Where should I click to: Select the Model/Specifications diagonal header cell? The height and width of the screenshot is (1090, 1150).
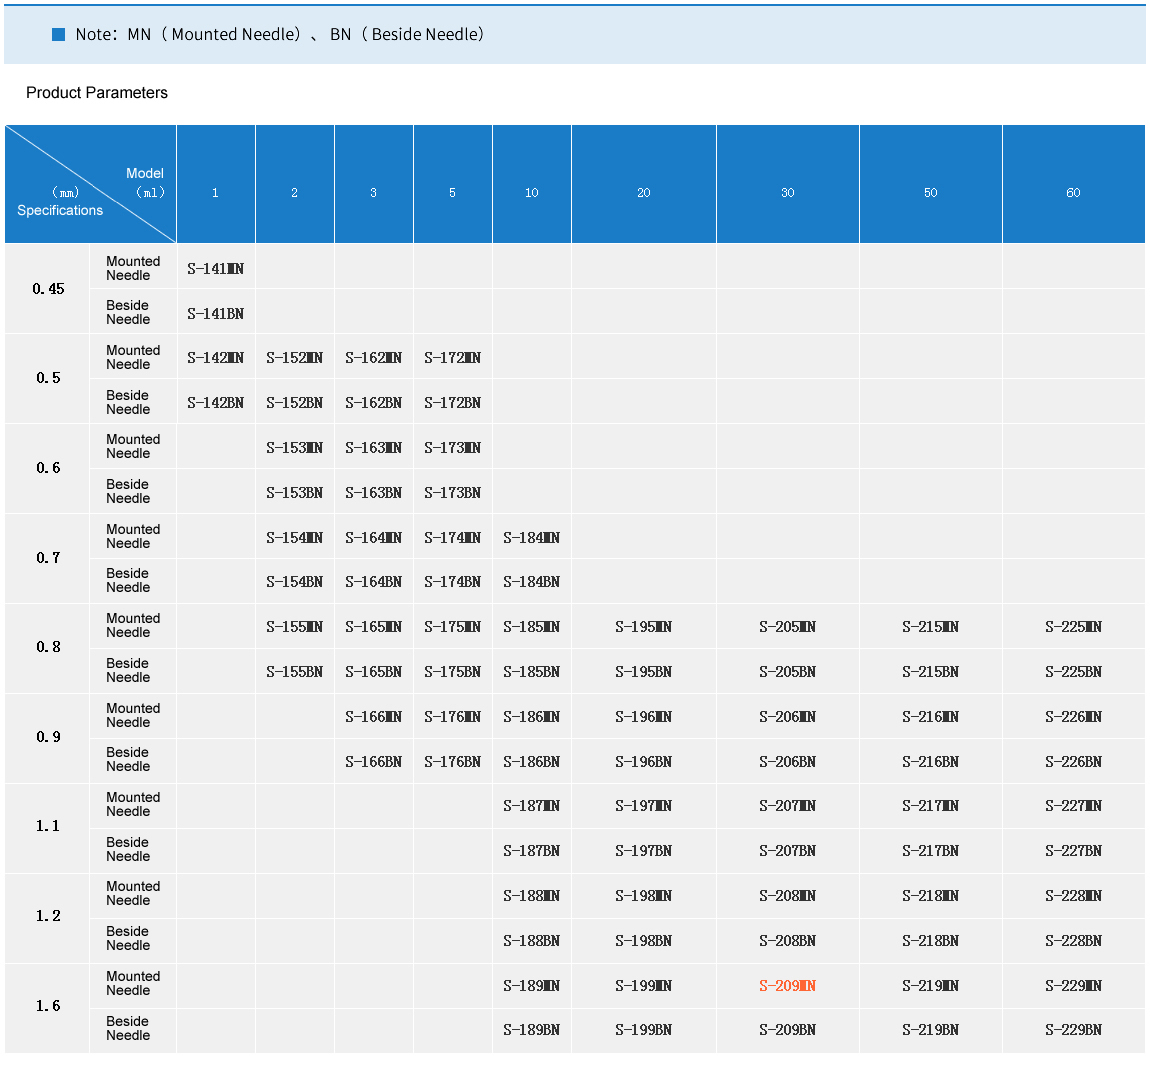(90, 185)
